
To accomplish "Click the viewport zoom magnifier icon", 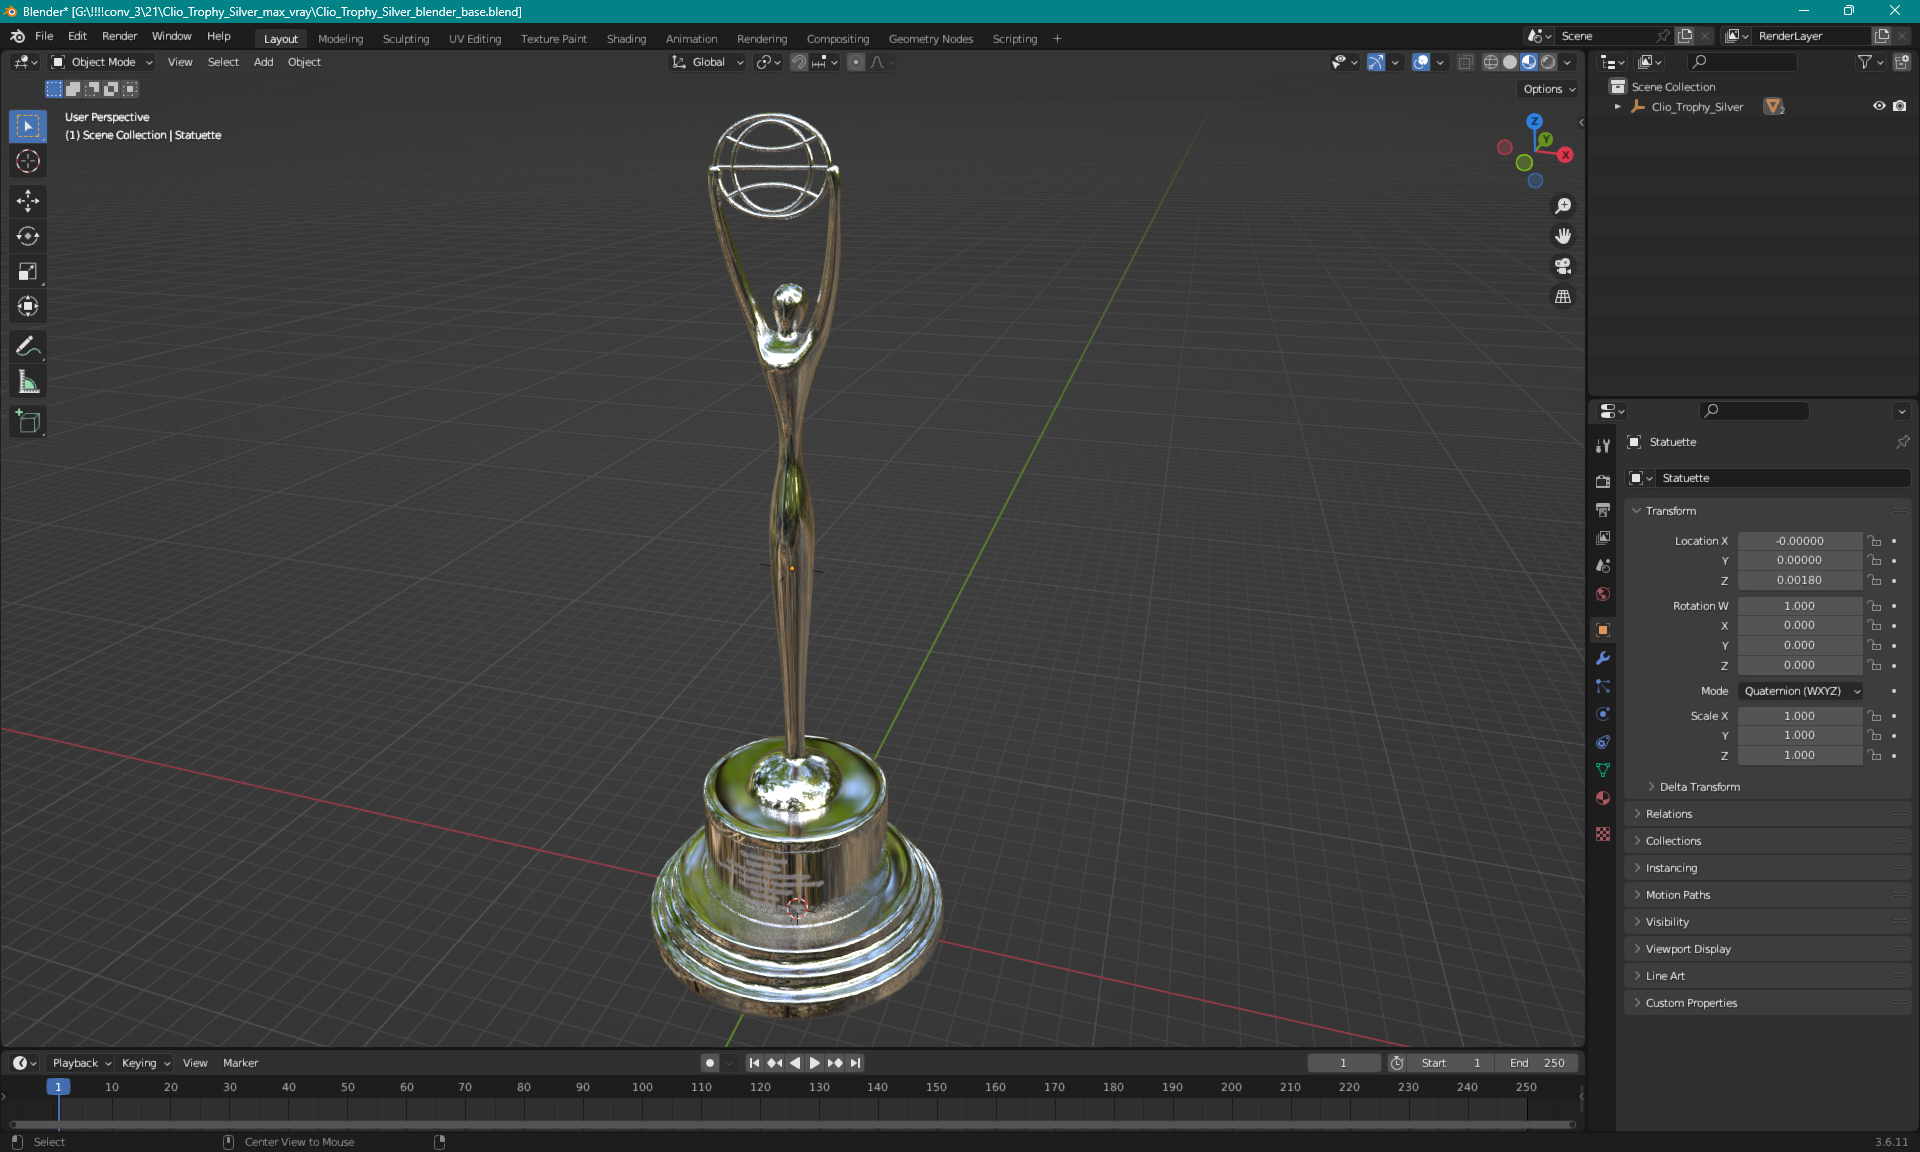I will click(x=1563, y=206).
